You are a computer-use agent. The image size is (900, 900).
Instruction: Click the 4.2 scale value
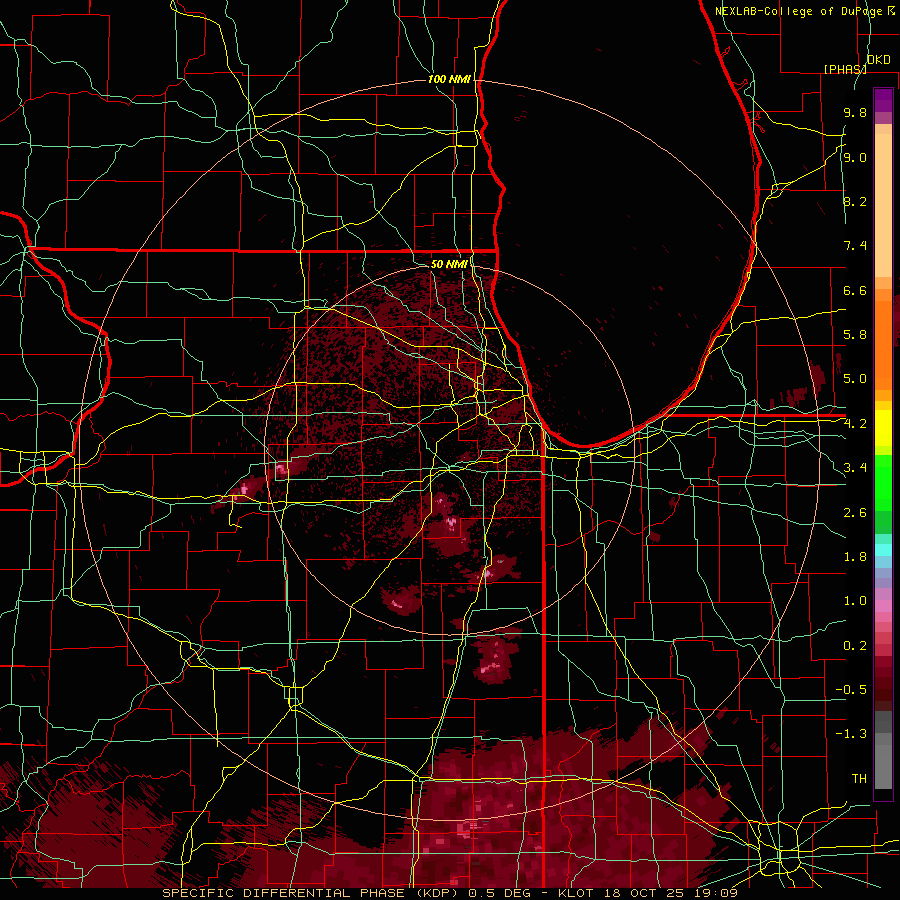[x=855, y=424]
